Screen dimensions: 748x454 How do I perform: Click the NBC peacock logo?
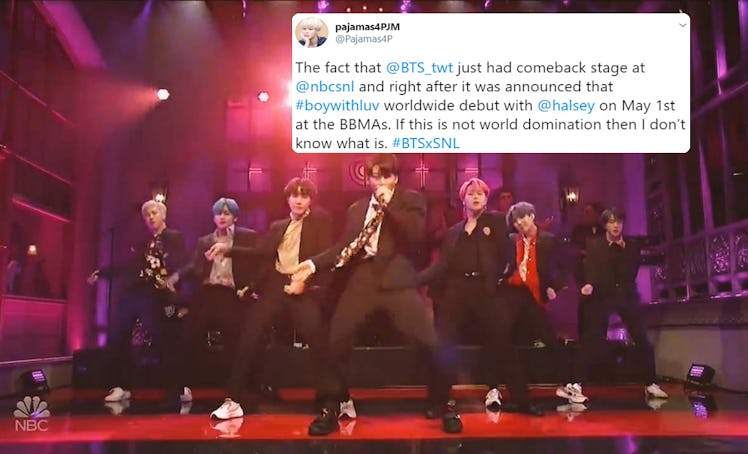click(31, 408)
